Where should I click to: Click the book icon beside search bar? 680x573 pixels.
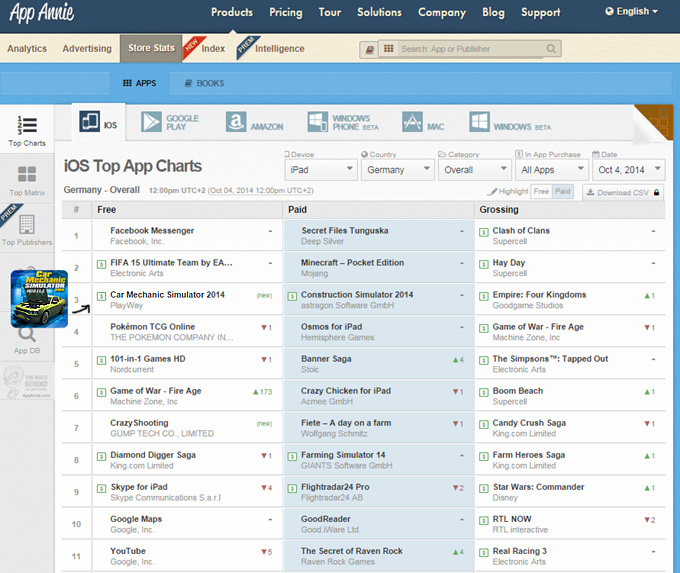click(x=369, y=50)
